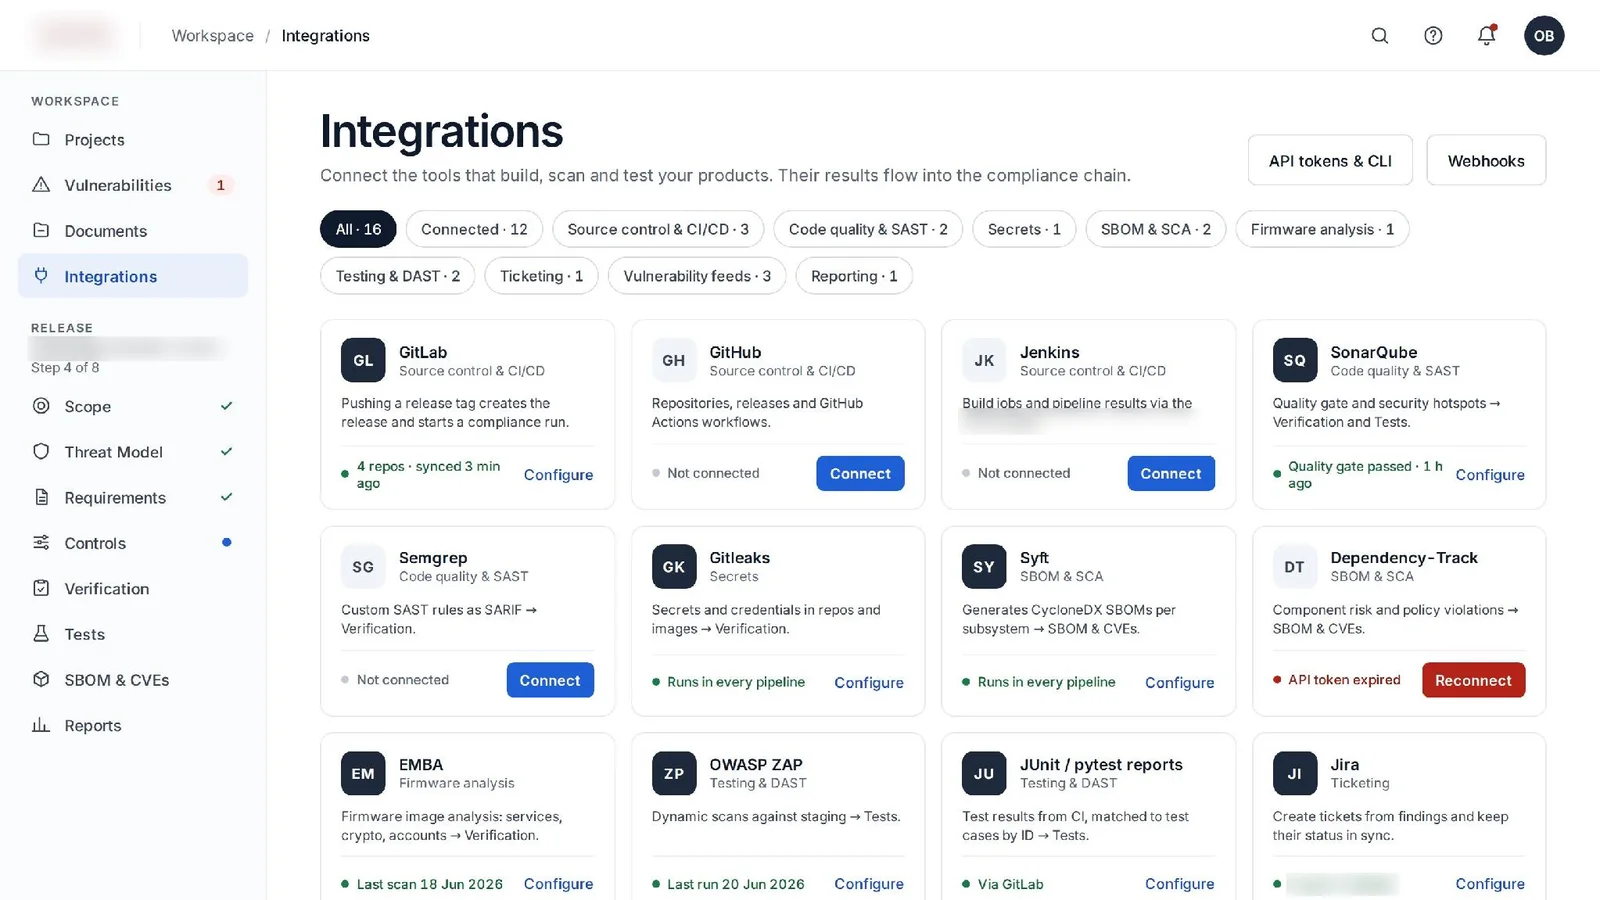Configure the Gitleaks integration
Viewport: 1600px width, 900px height.
click(x=869, y=682)
